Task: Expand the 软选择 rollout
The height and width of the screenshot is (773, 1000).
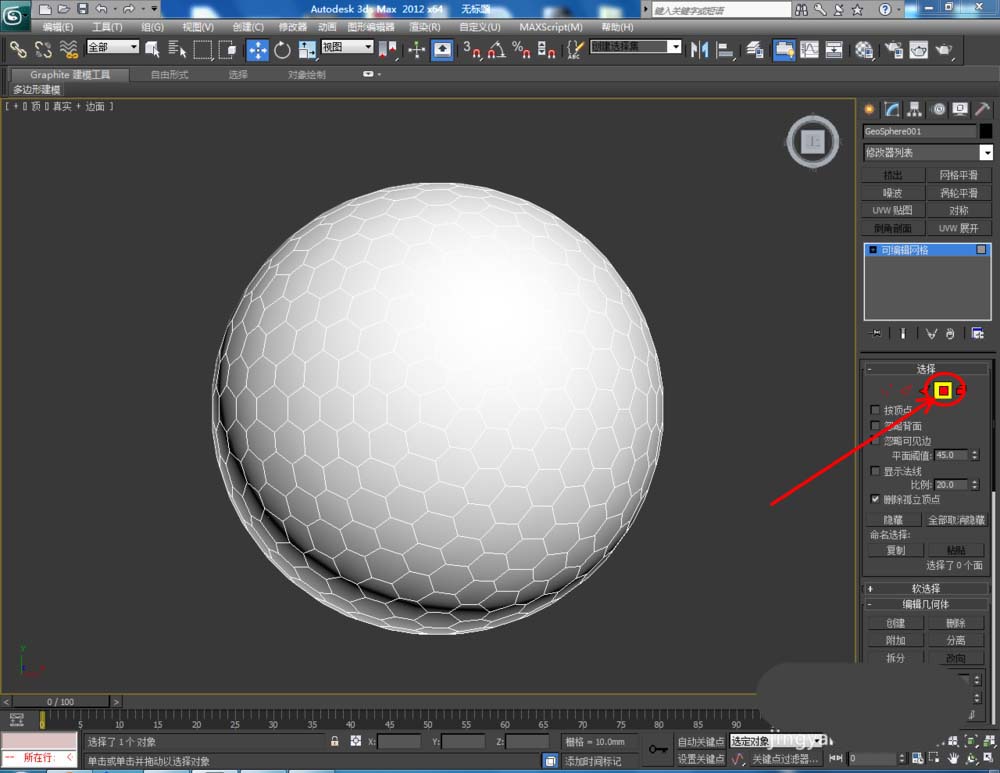Action: 926,589
